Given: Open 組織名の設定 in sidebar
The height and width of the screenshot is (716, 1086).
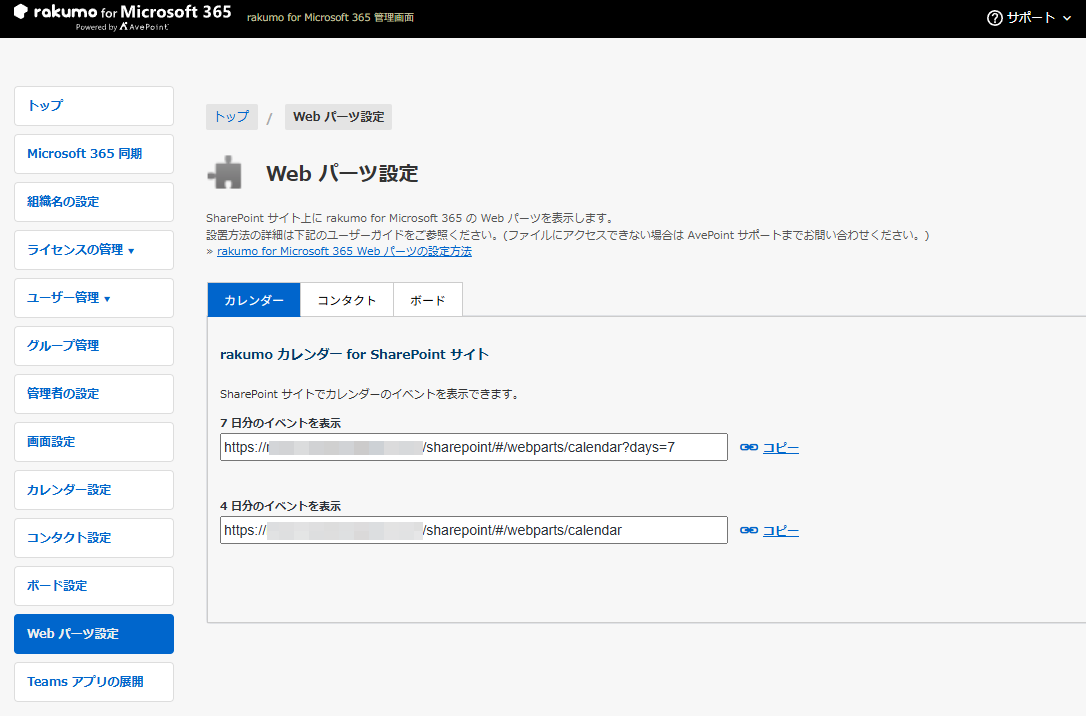Looking at the screenshot, I should [x=94, y=202].
